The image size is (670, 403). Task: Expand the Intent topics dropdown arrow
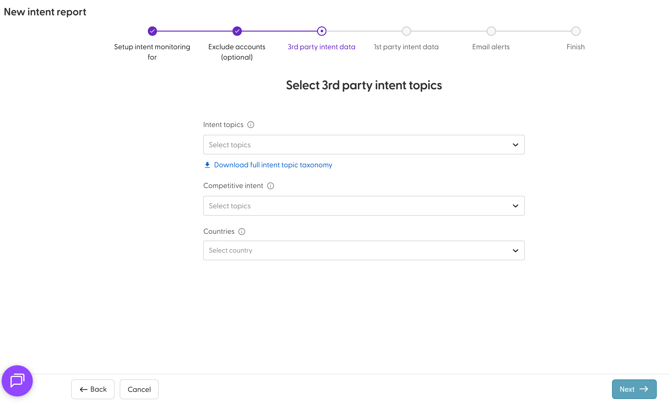pyautogui.click(x=515, y=145)
